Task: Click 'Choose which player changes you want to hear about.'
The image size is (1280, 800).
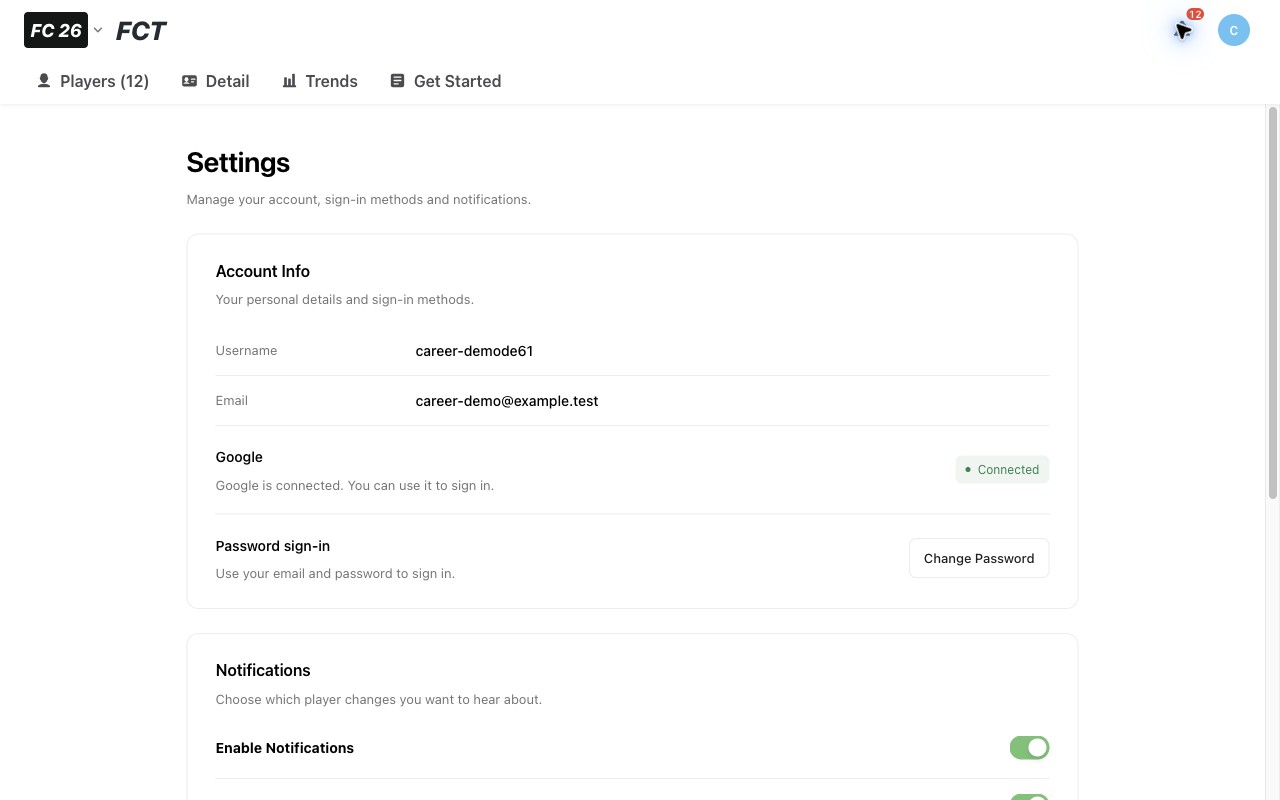Action: pyautogui.click(x=379, y=700)
